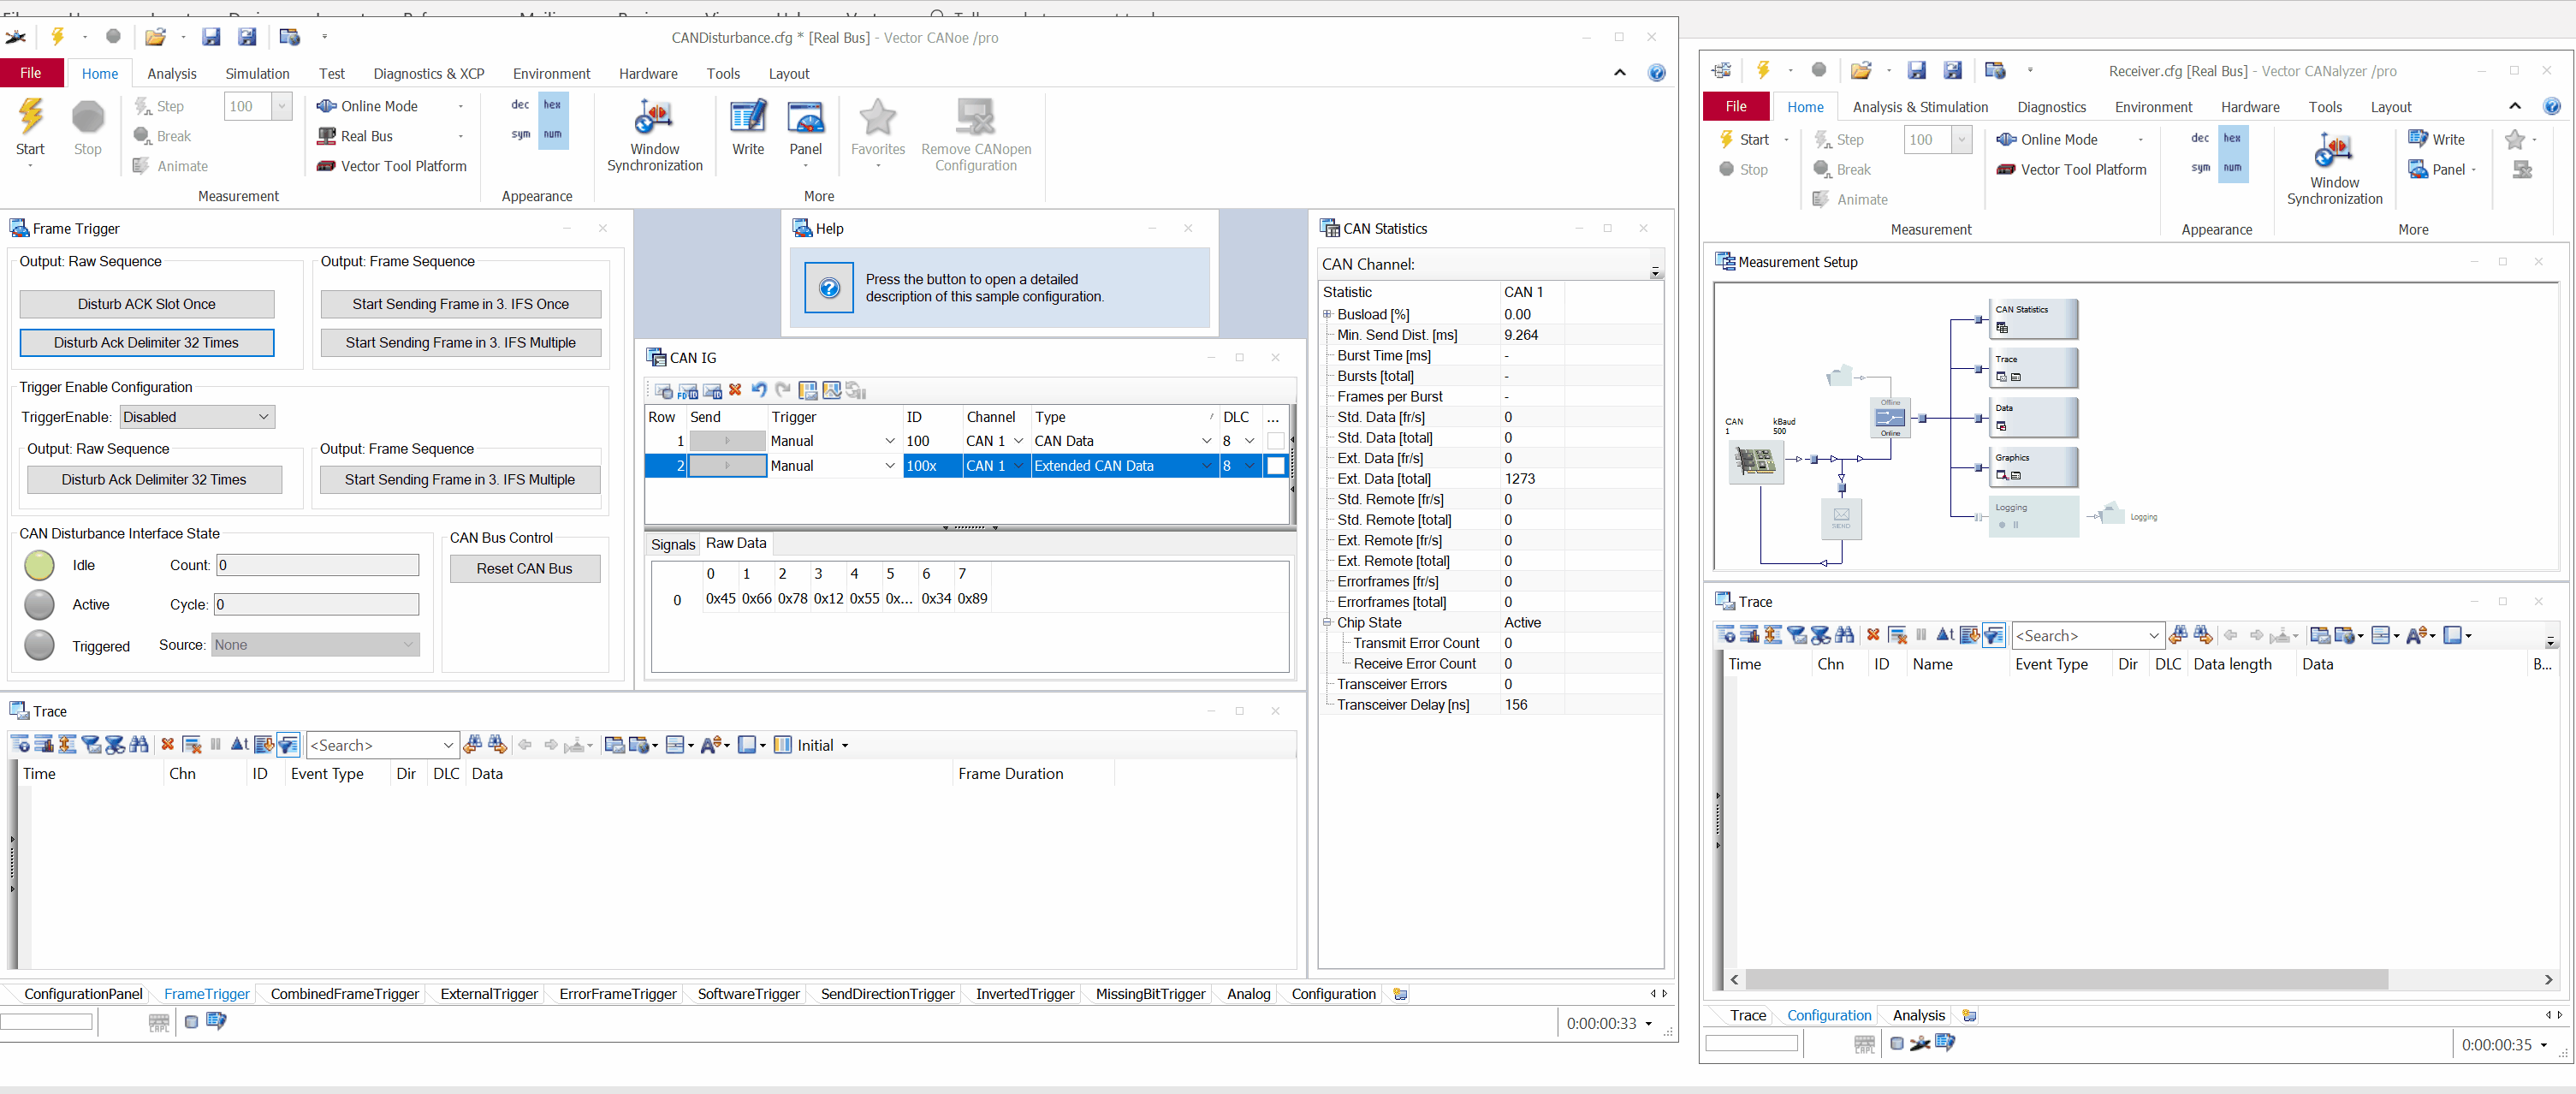Check the checkbox in CAN IG row 1

click(1275, 441)
